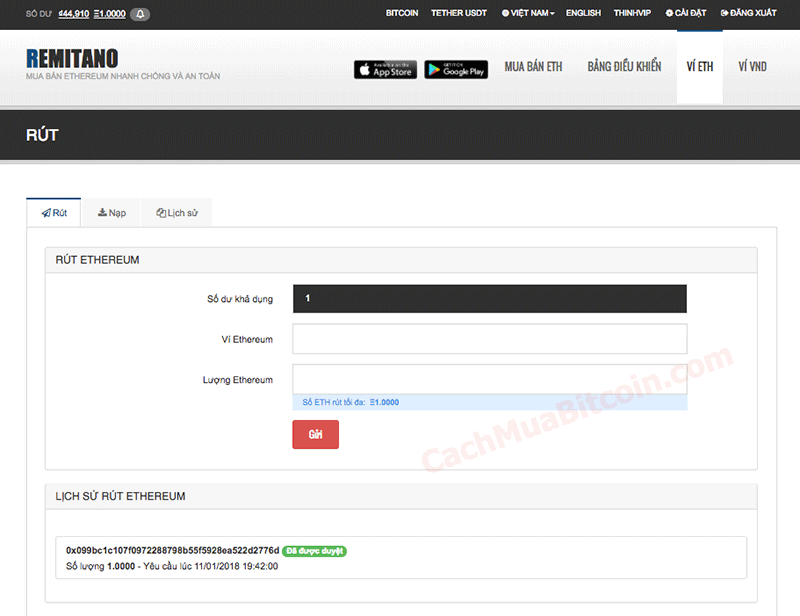The height and width of the screenshot is (616, 800).
Task: Click the max withdrawal amount Ξ1.0000
Action: click(384, 402)
